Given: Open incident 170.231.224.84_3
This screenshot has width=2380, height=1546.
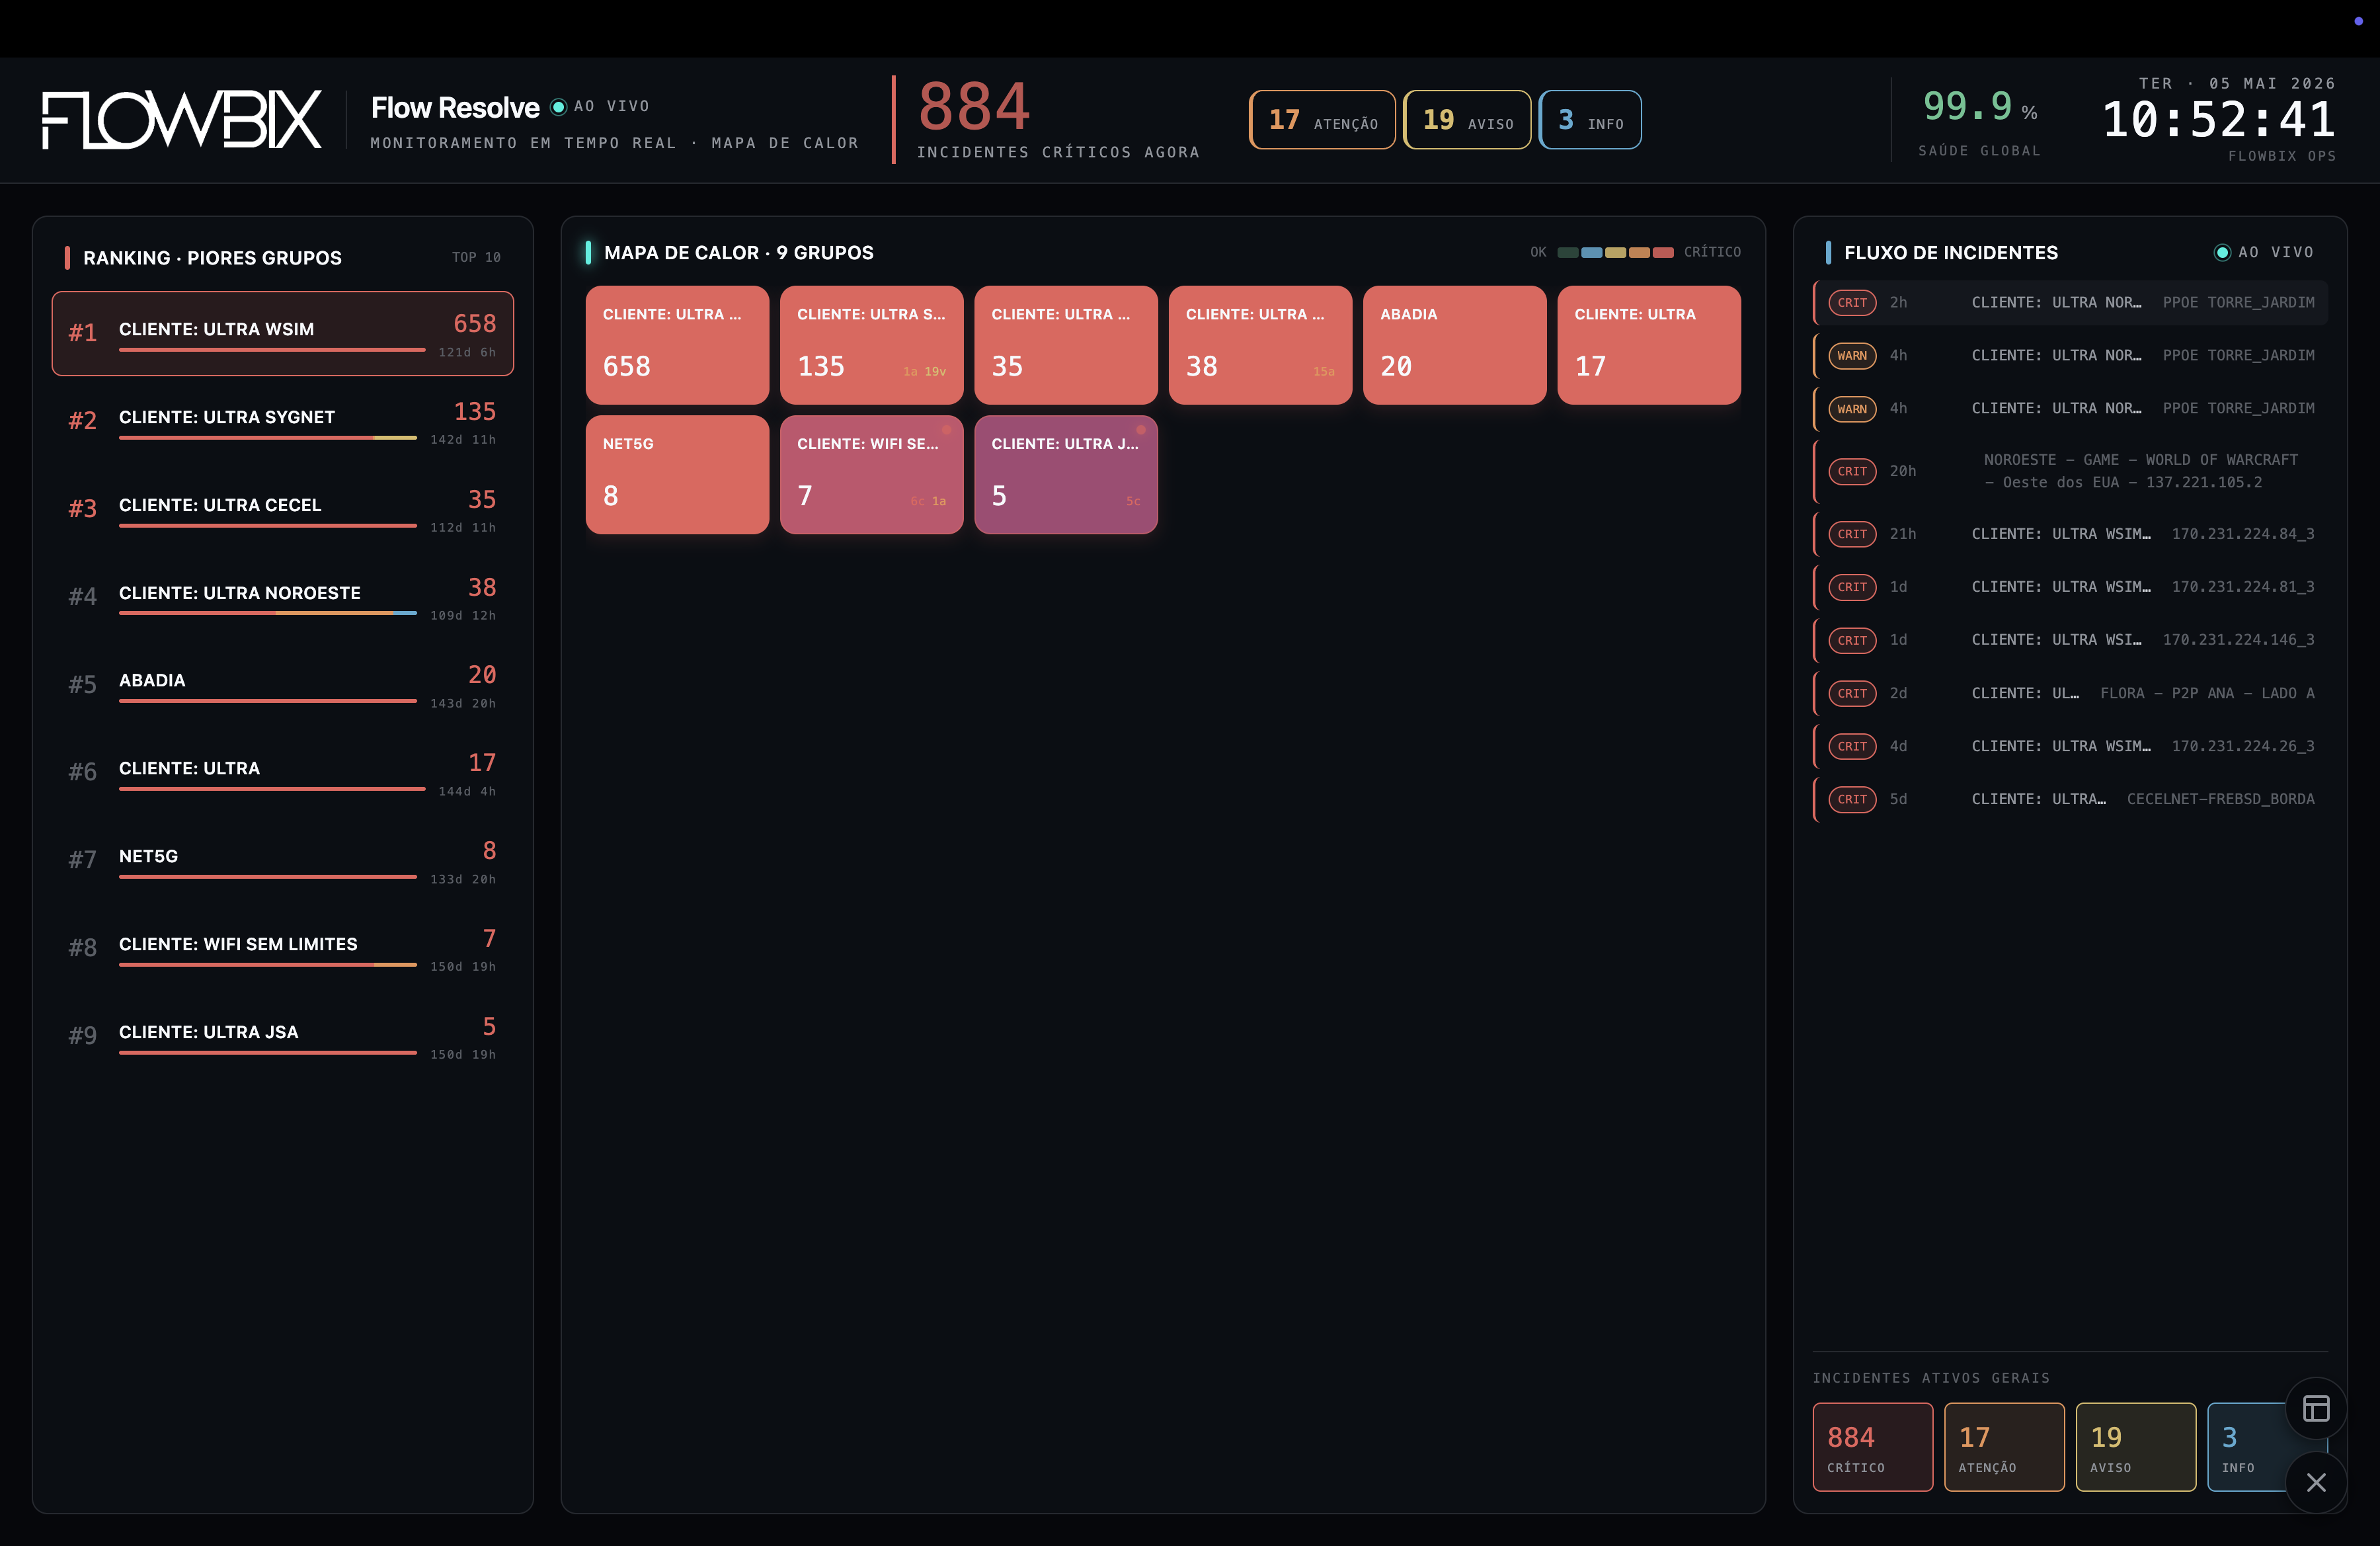Looking at the screenshot, I should pyautogui.click(x=2071, y=534).
